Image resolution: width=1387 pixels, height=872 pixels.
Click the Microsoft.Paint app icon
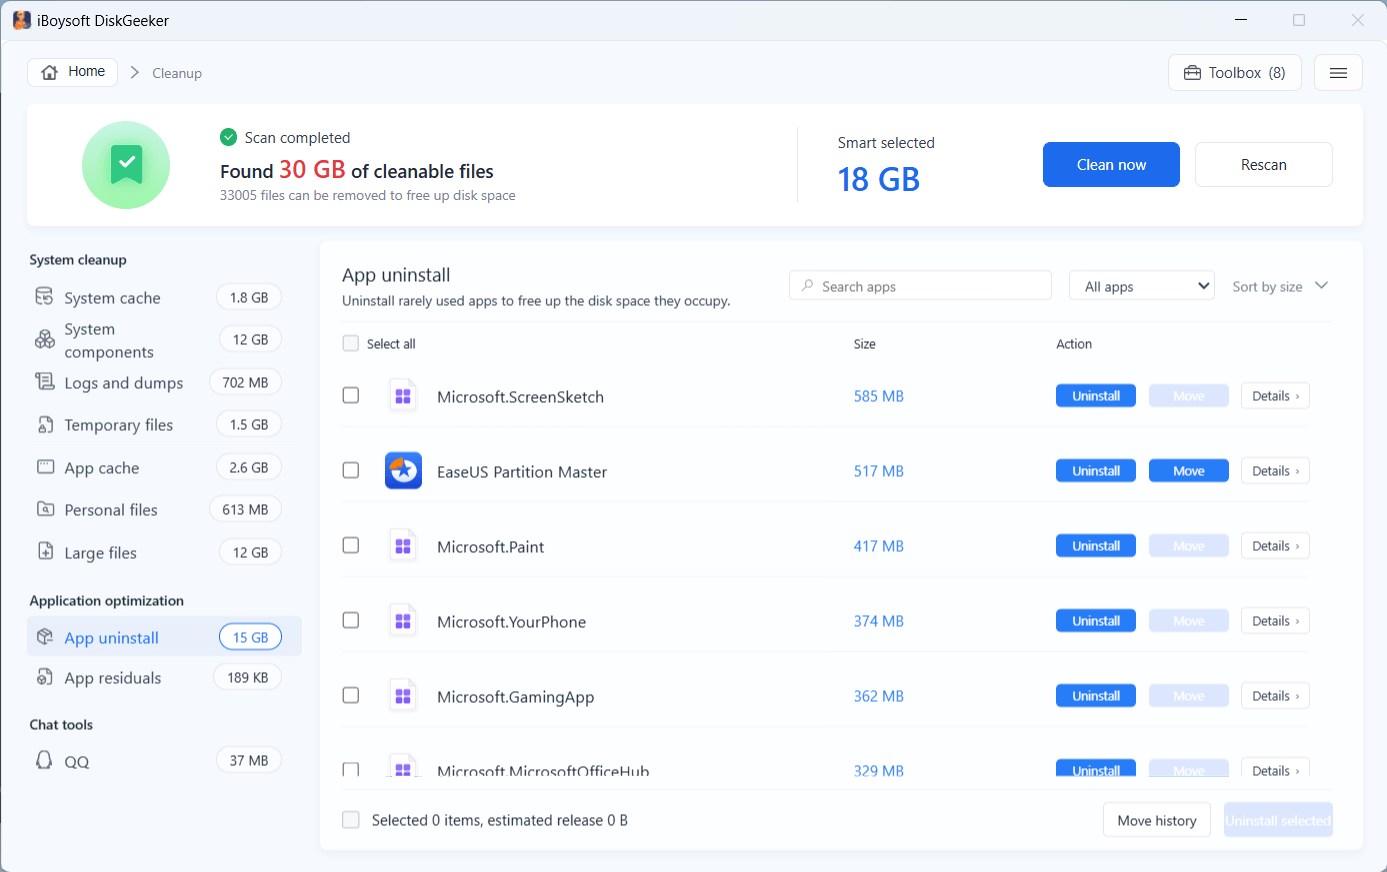point(403,546)
